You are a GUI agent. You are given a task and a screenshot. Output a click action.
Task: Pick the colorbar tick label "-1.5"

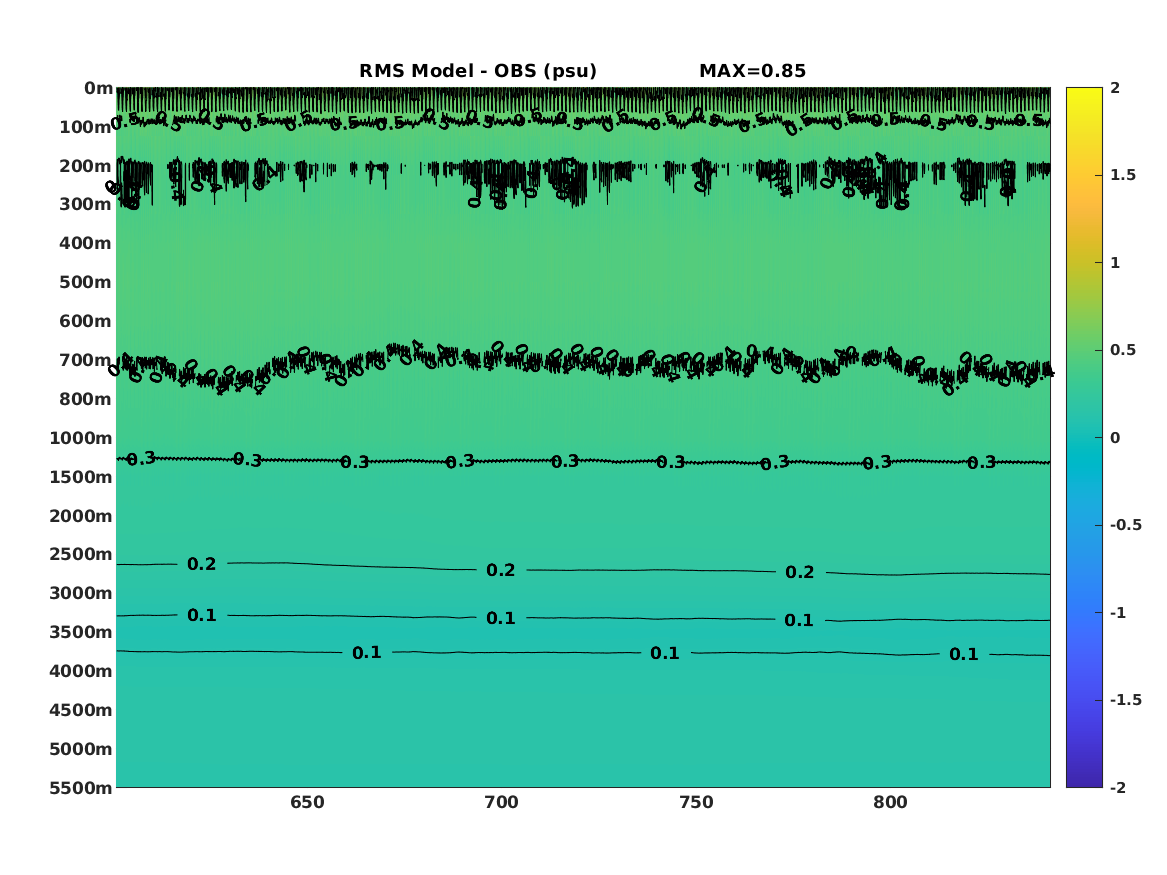(1126, 700)
